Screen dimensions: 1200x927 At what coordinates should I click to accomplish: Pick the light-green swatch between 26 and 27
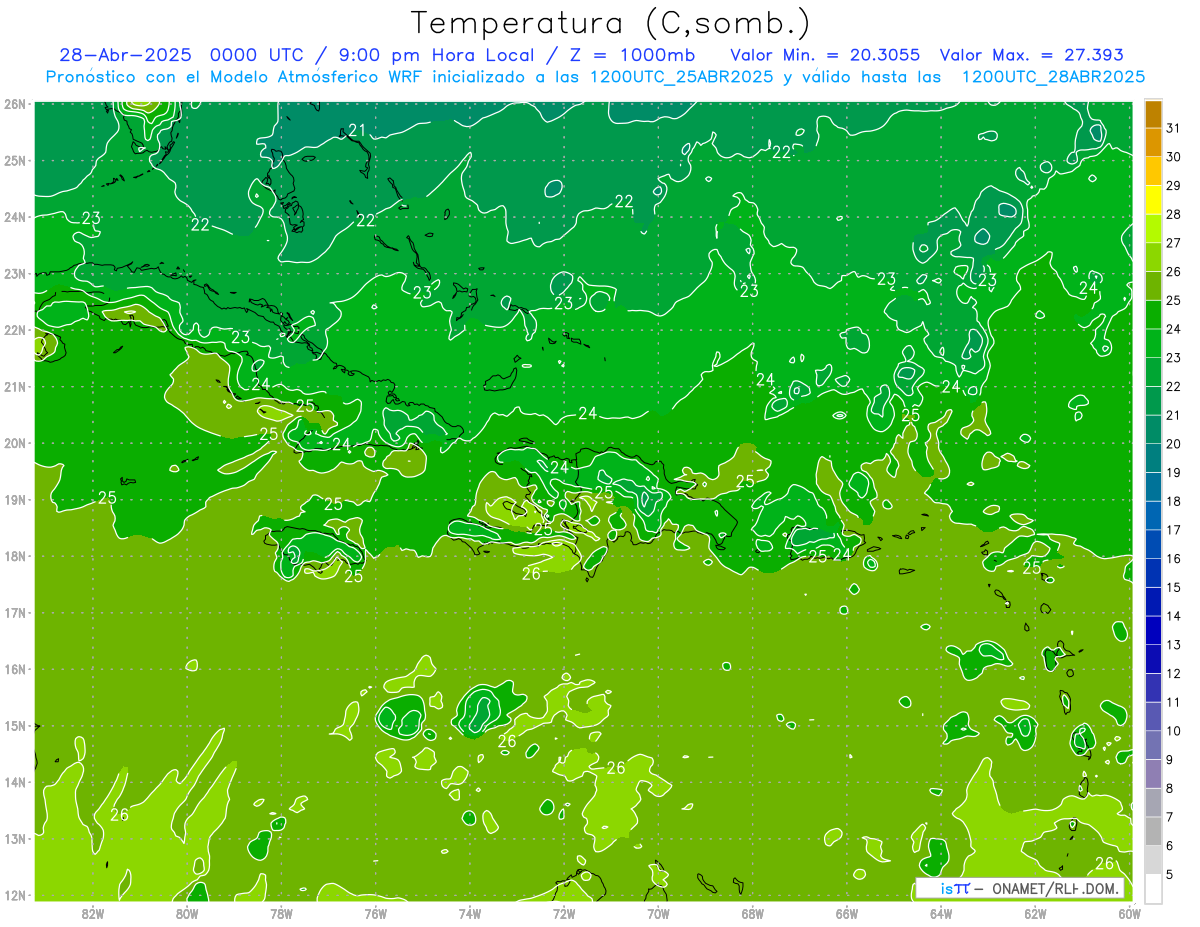(1153, 257)
